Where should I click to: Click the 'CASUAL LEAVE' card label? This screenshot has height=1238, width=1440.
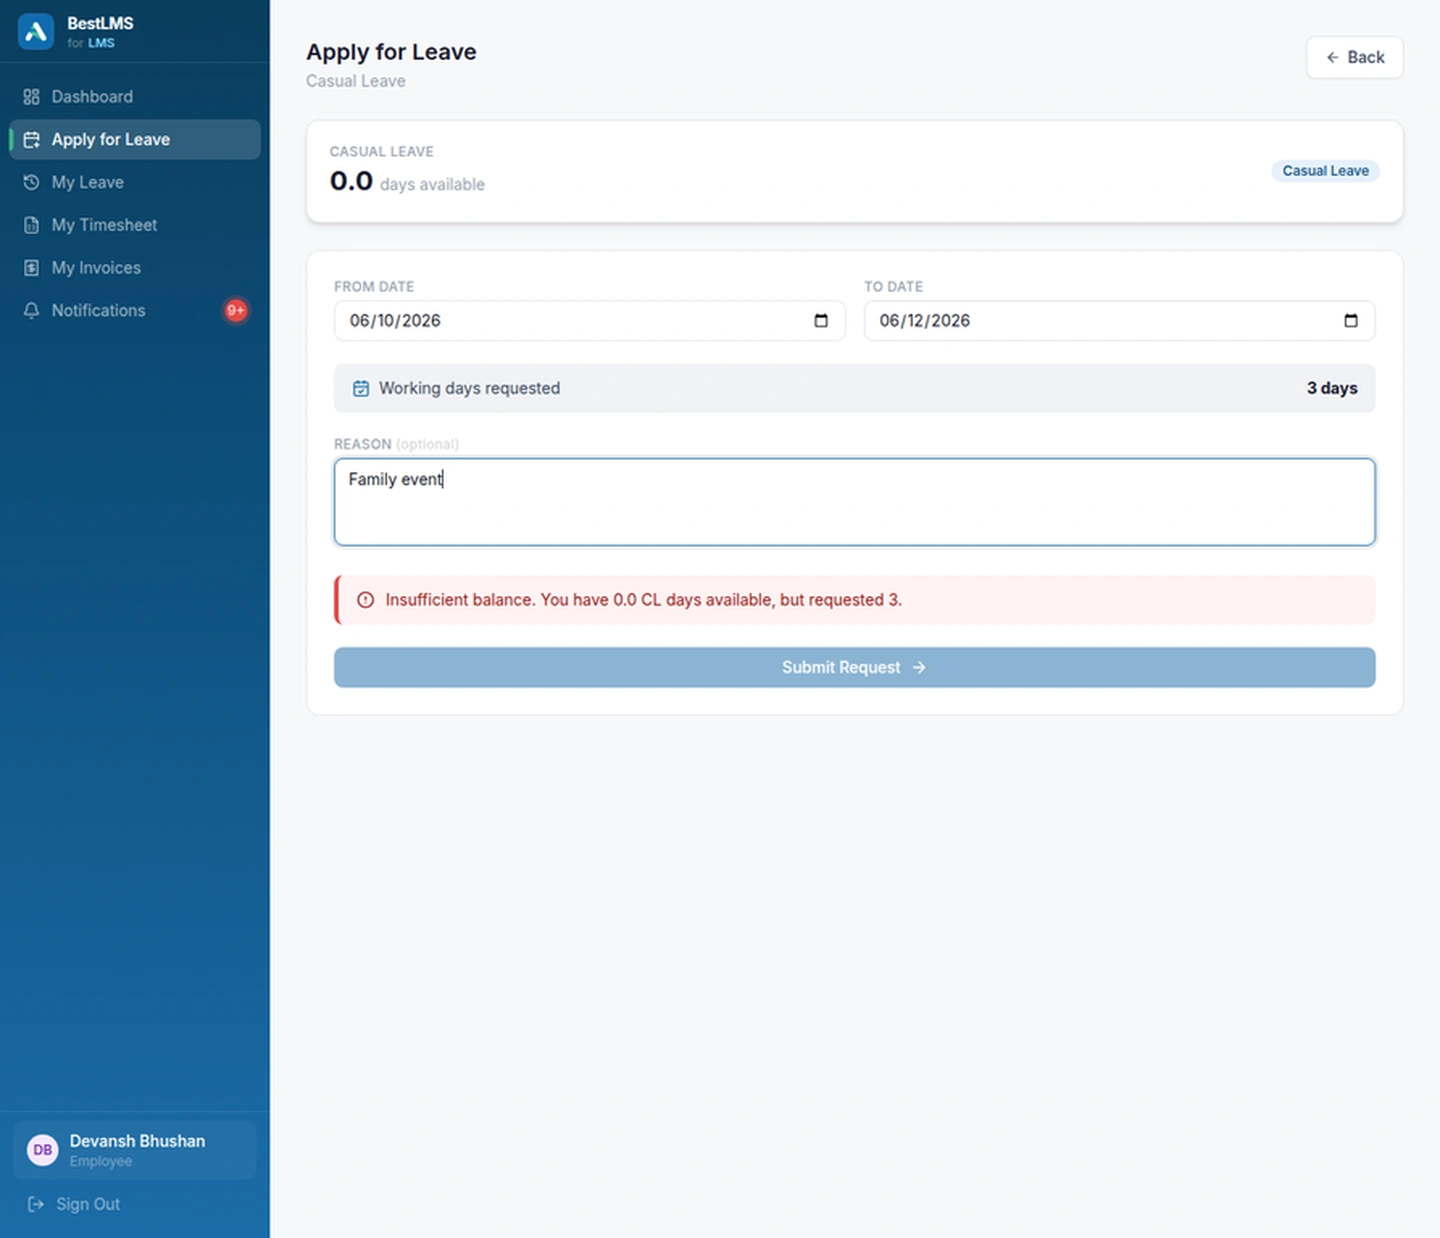coord(381,152)
